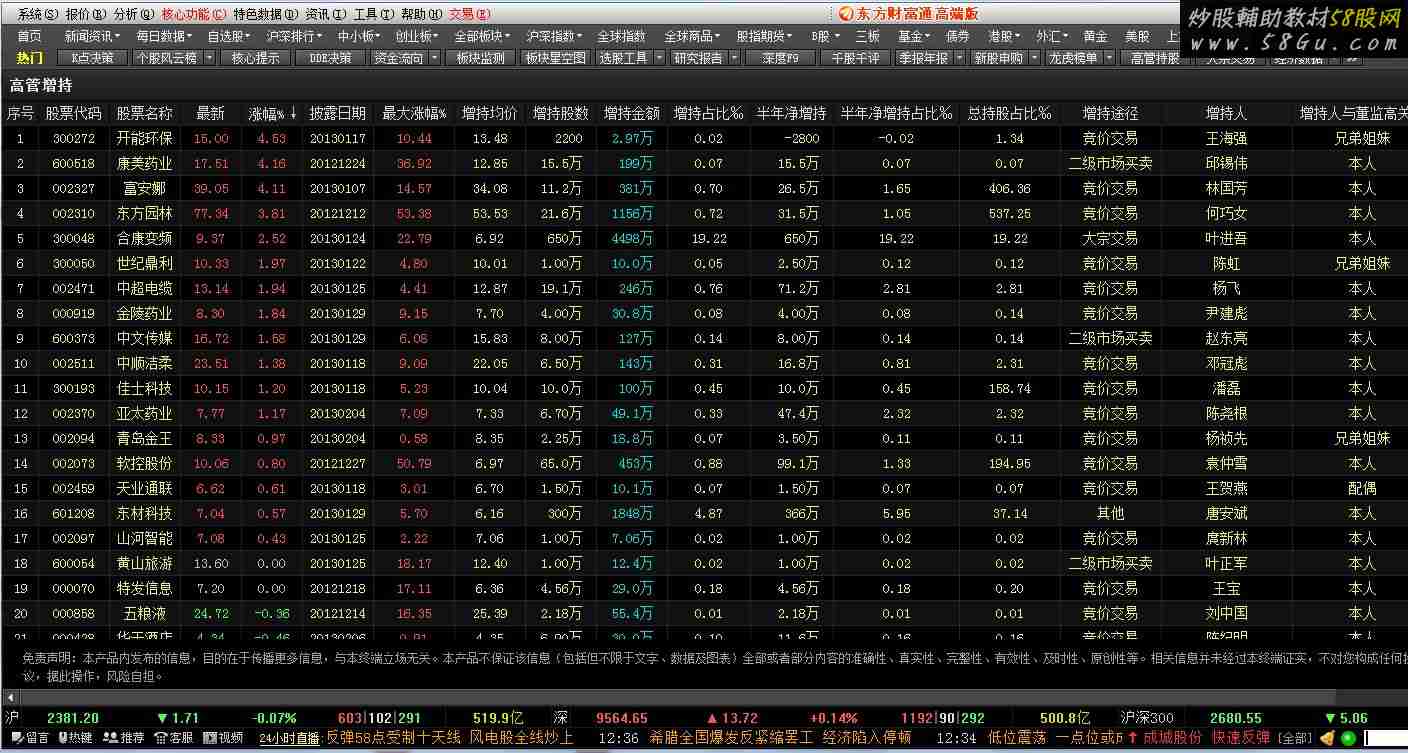Open the 核心功能(C) menu
Viewport: 1408px width, 753px height.
[192, 14]
